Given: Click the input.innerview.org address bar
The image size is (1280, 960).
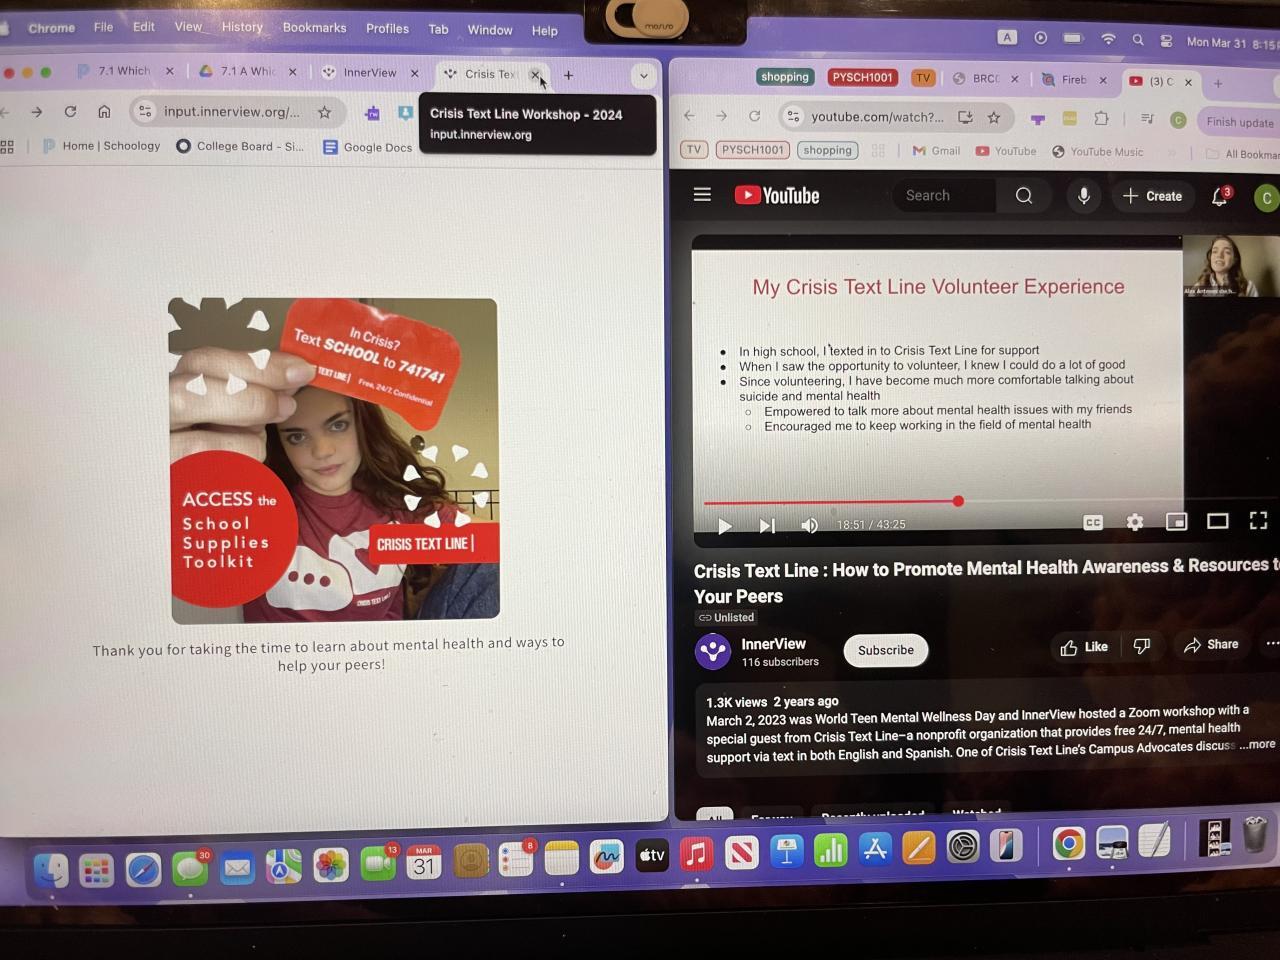Looking at the screenshot, I should [232, 111].
